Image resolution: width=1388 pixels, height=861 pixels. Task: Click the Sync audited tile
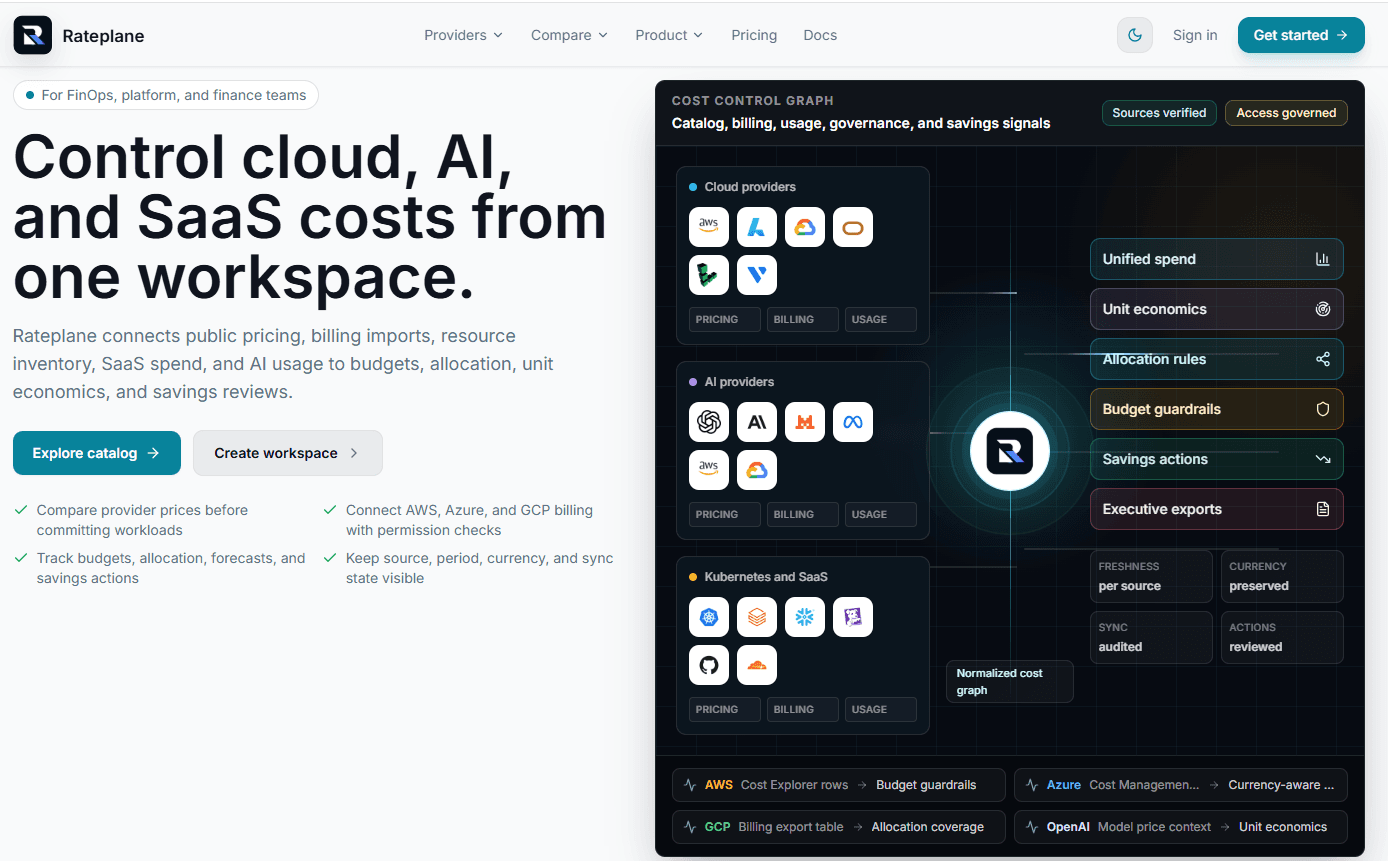(x=1151, y=637)
